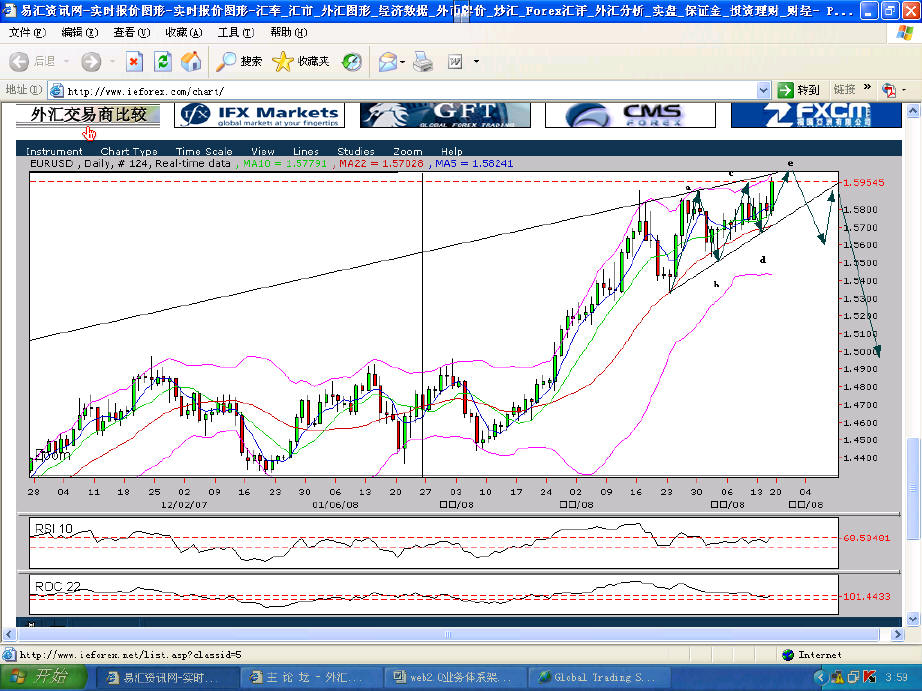Open Chart Type menu
The height and width of the screenshot is (691, 922).
pyautogui.click(x=129, y=151)
